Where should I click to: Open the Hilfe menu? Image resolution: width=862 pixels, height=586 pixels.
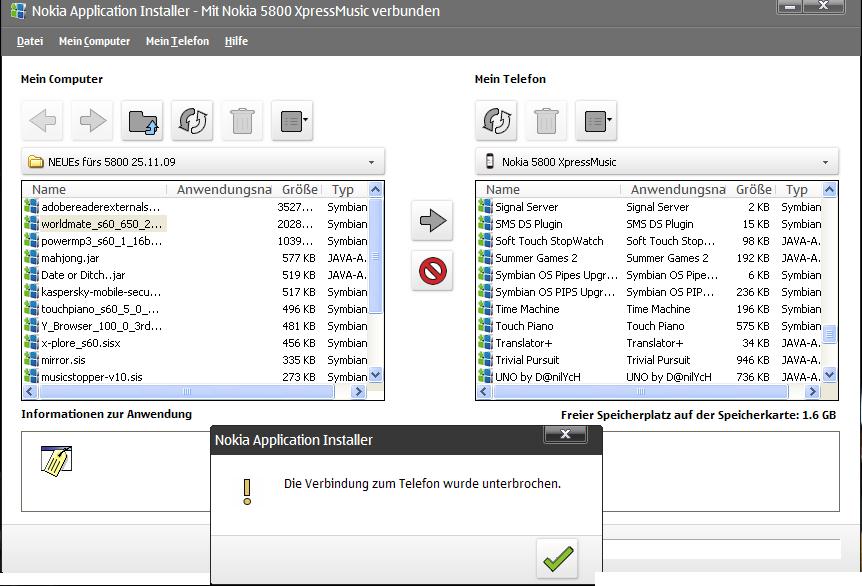[x=236, y=41]
